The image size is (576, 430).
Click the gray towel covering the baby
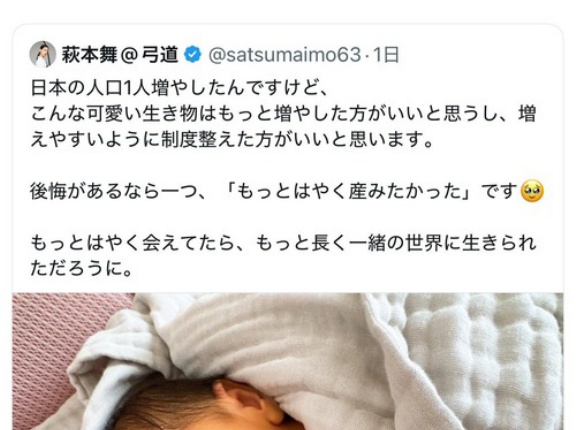tap(257, 342)
